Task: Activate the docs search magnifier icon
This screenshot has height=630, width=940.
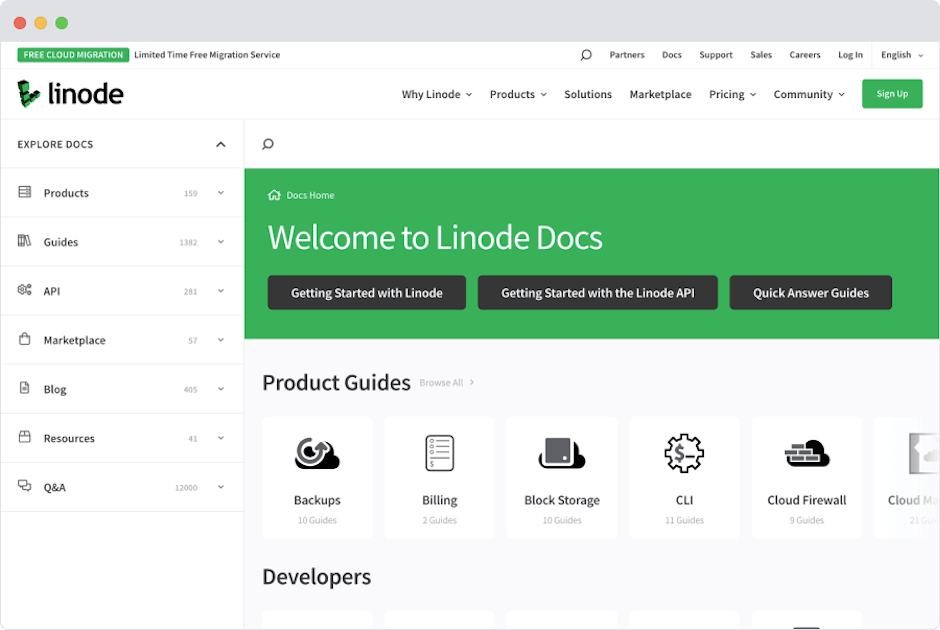Action: (267, 143)
